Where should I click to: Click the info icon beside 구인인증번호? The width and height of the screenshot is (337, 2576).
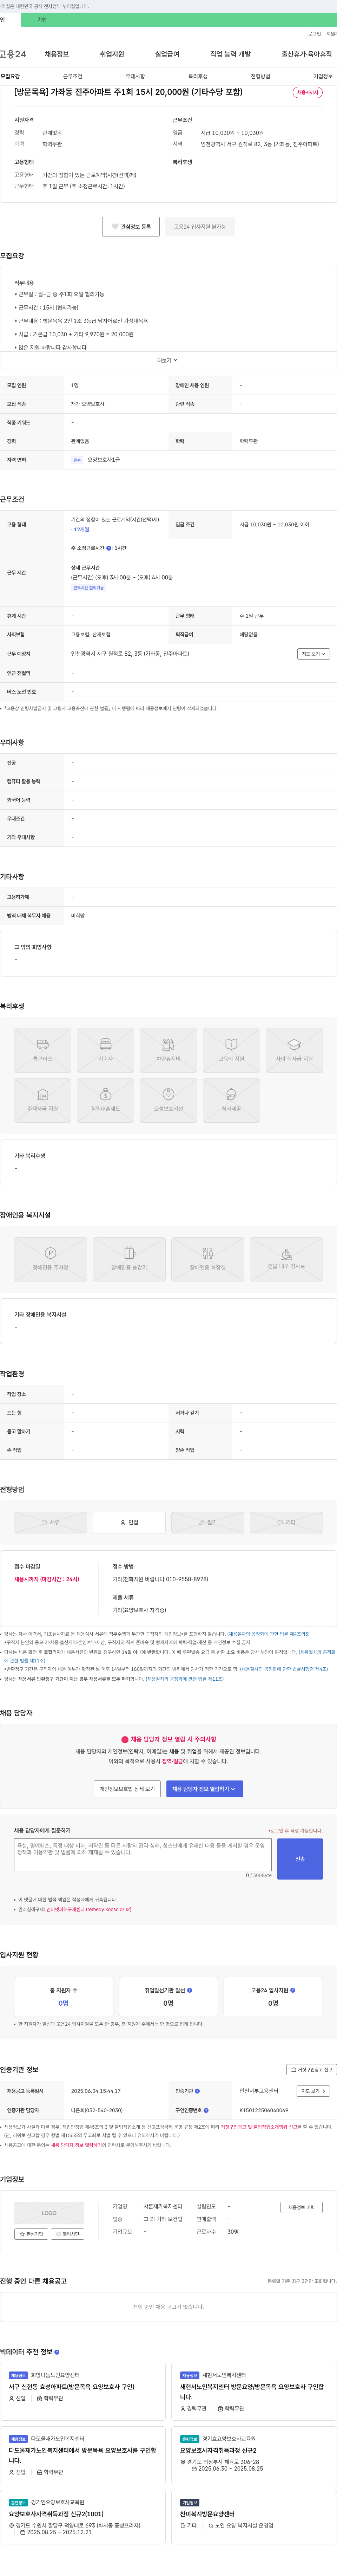206,2110
